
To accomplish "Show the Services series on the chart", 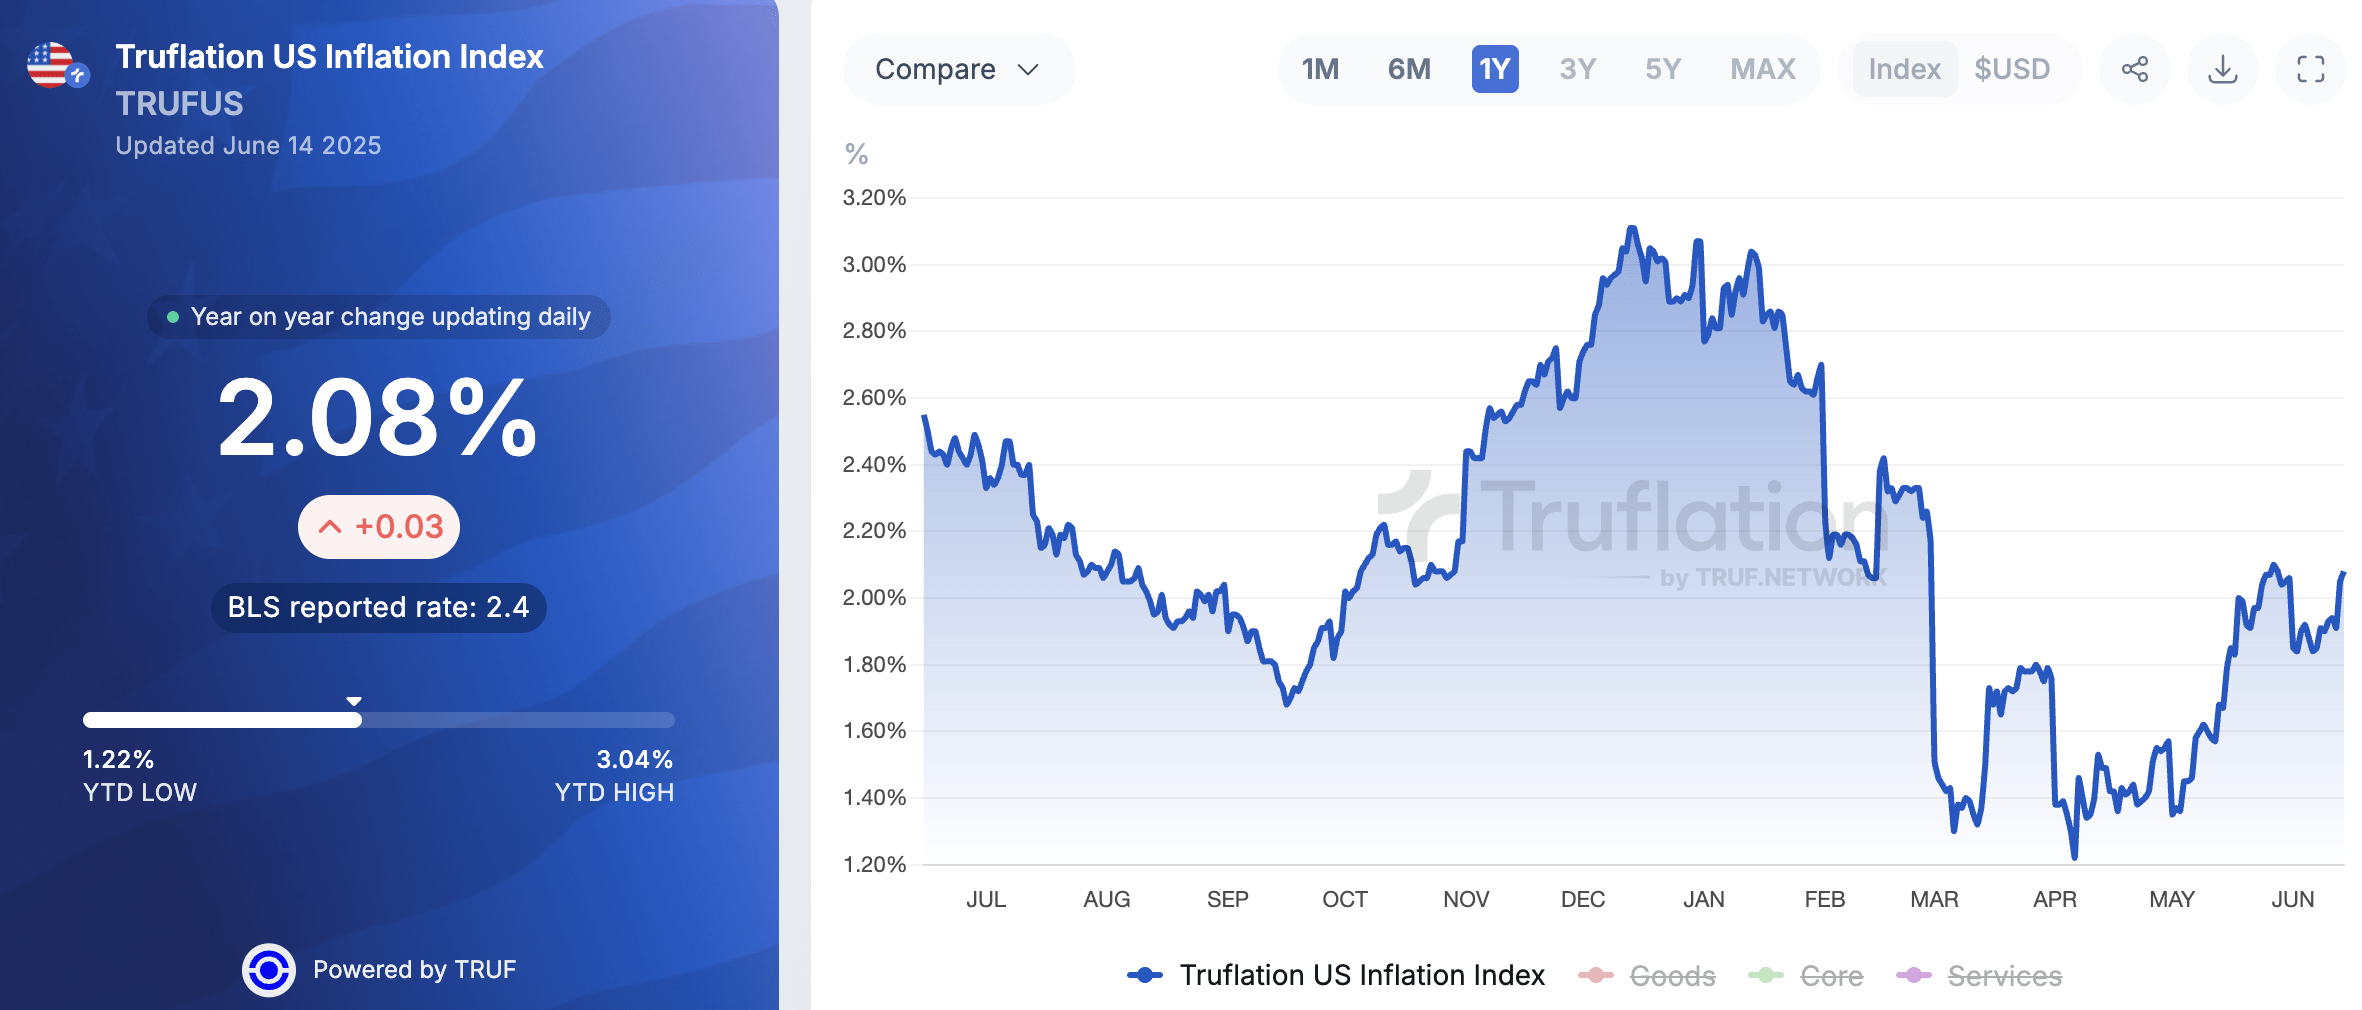I will [2000, 975].
